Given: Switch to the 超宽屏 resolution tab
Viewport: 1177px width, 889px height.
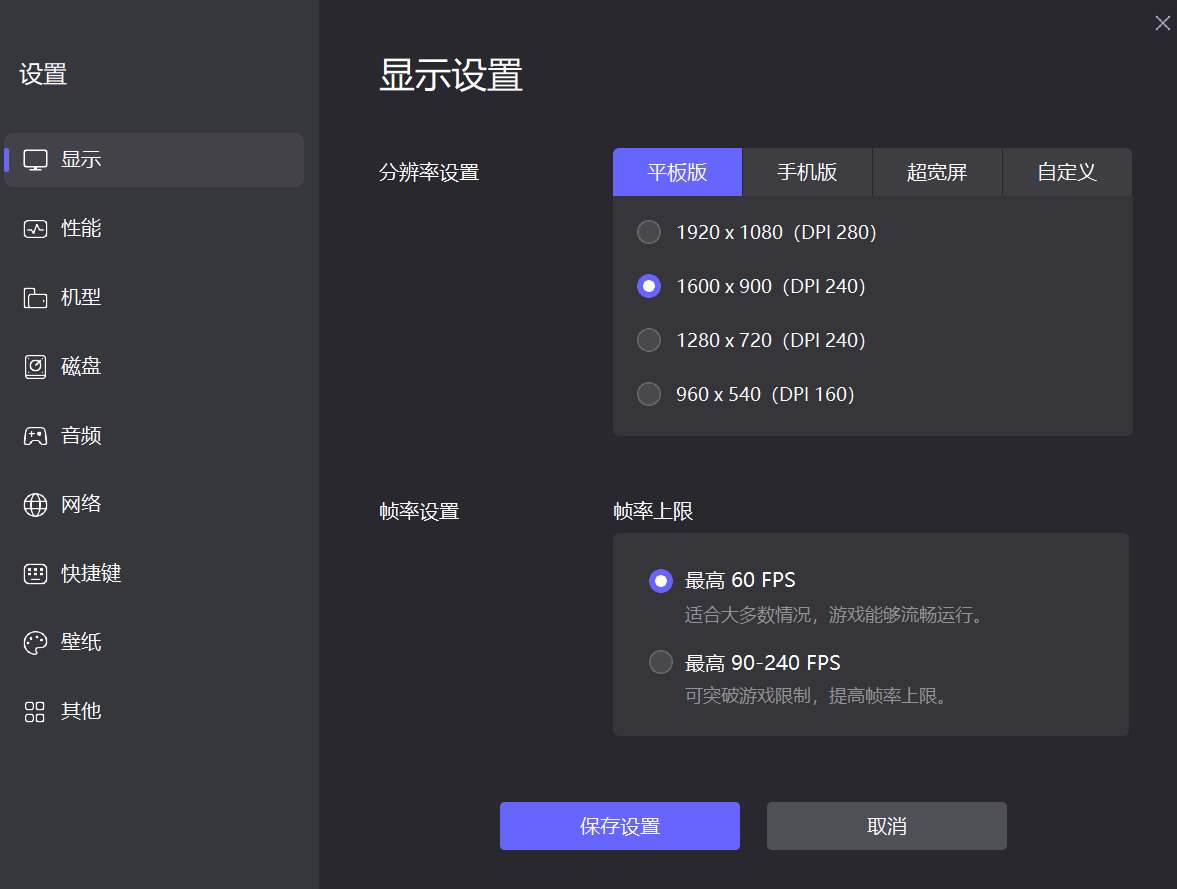Looking at the screenshot, I should click(x=937, y=172).
